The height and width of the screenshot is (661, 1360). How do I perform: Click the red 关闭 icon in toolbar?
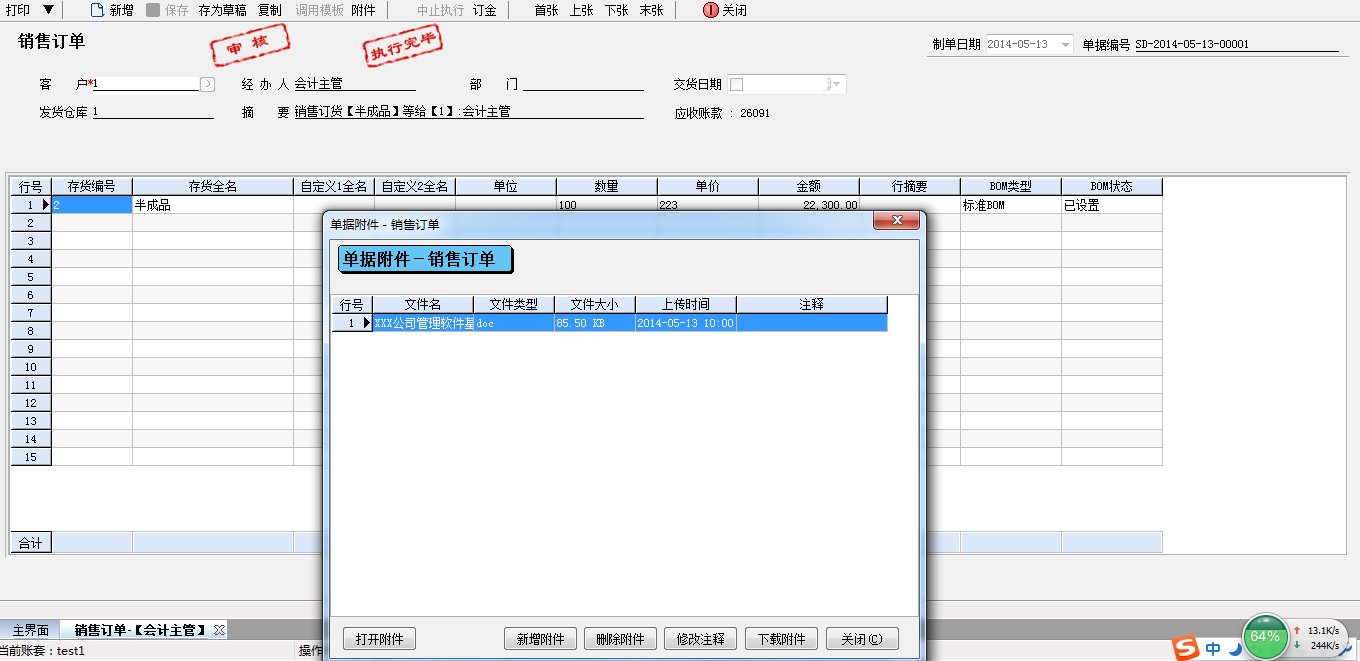[710, 10]
